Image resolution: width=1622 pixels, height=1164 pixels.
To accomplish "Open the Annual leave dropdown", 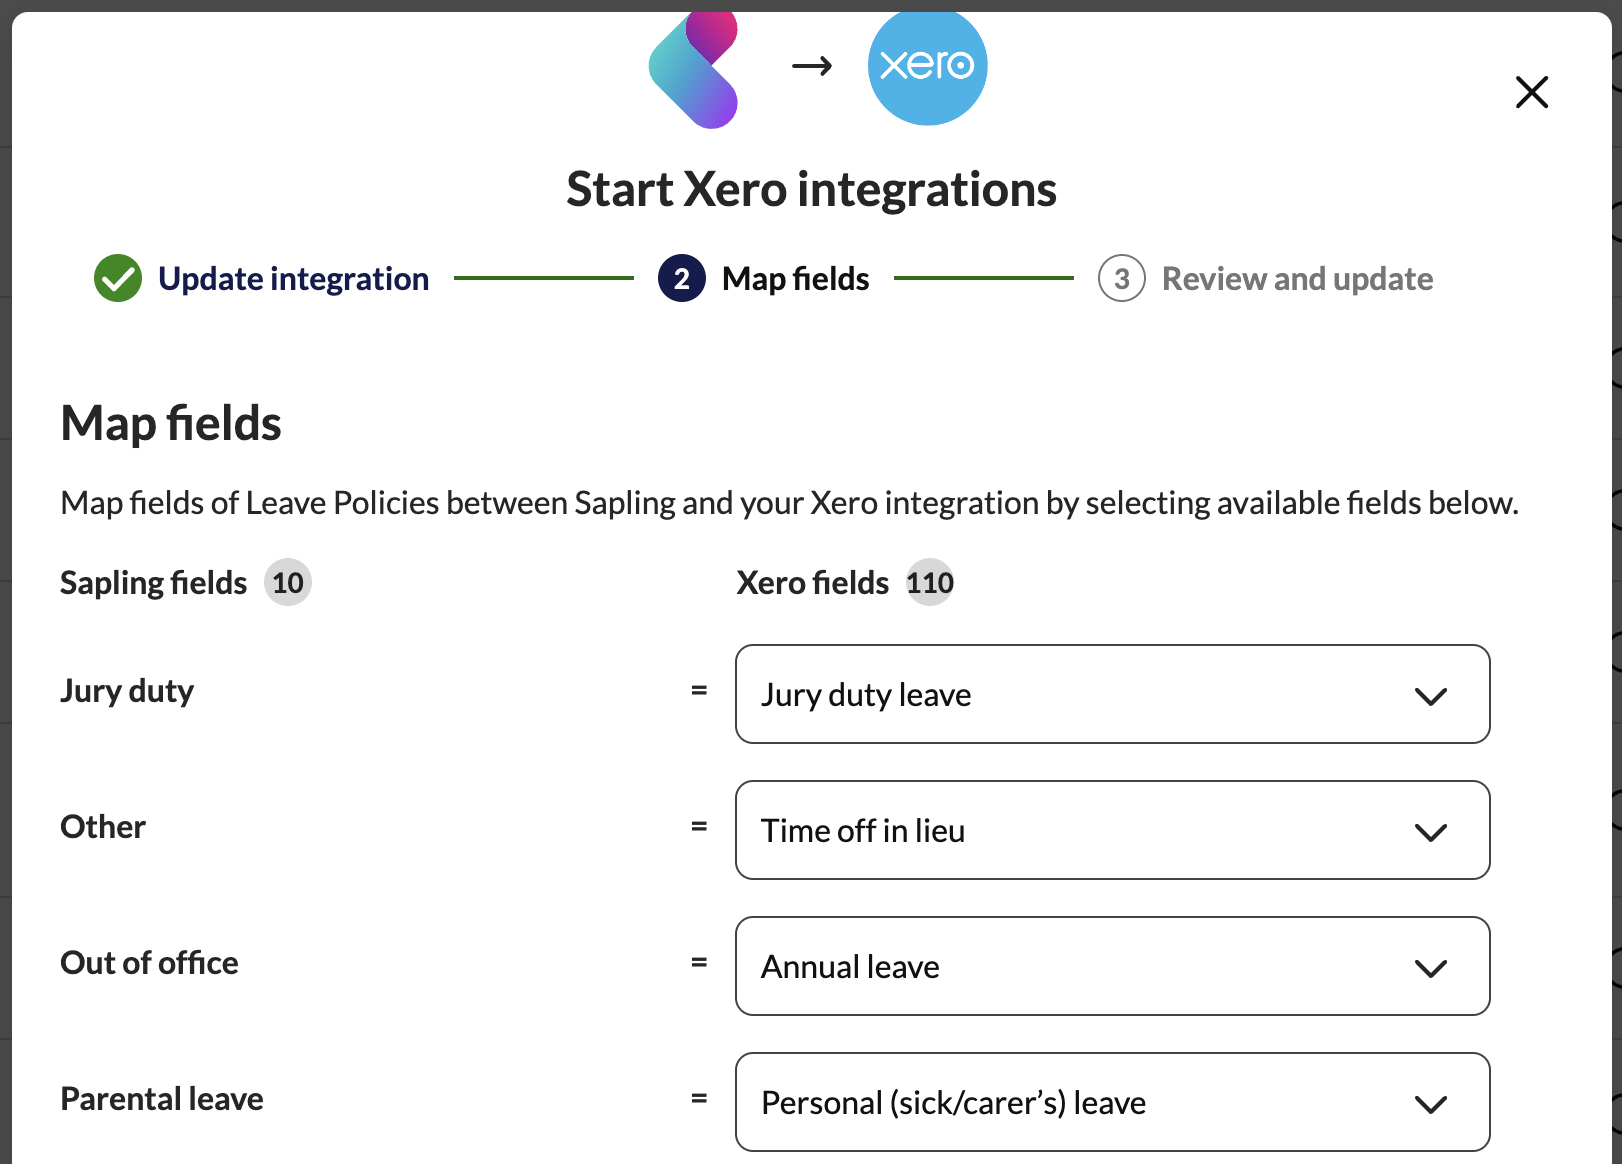I will [x=1112, y=966].
